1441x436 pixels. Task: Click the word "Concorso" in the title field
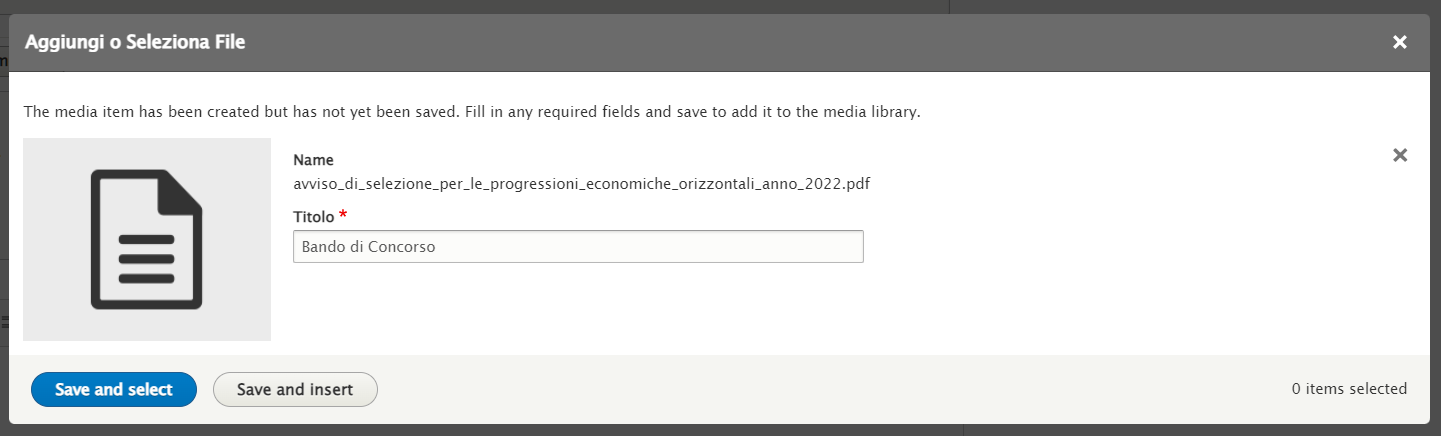pos(402,247)
